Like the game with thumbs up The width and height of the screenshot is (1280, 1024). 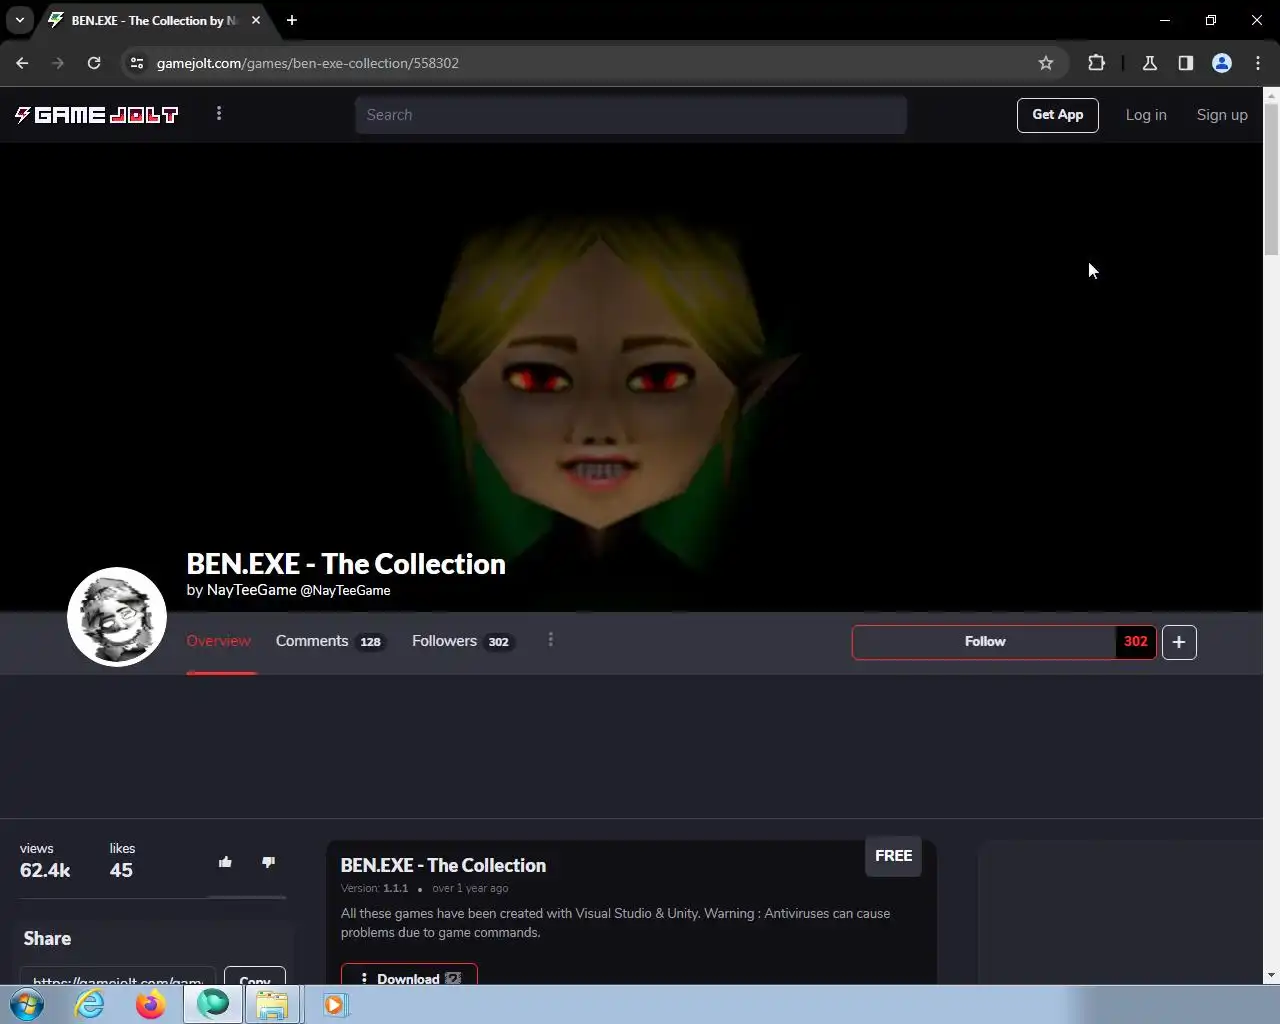(x=225, y=862)
